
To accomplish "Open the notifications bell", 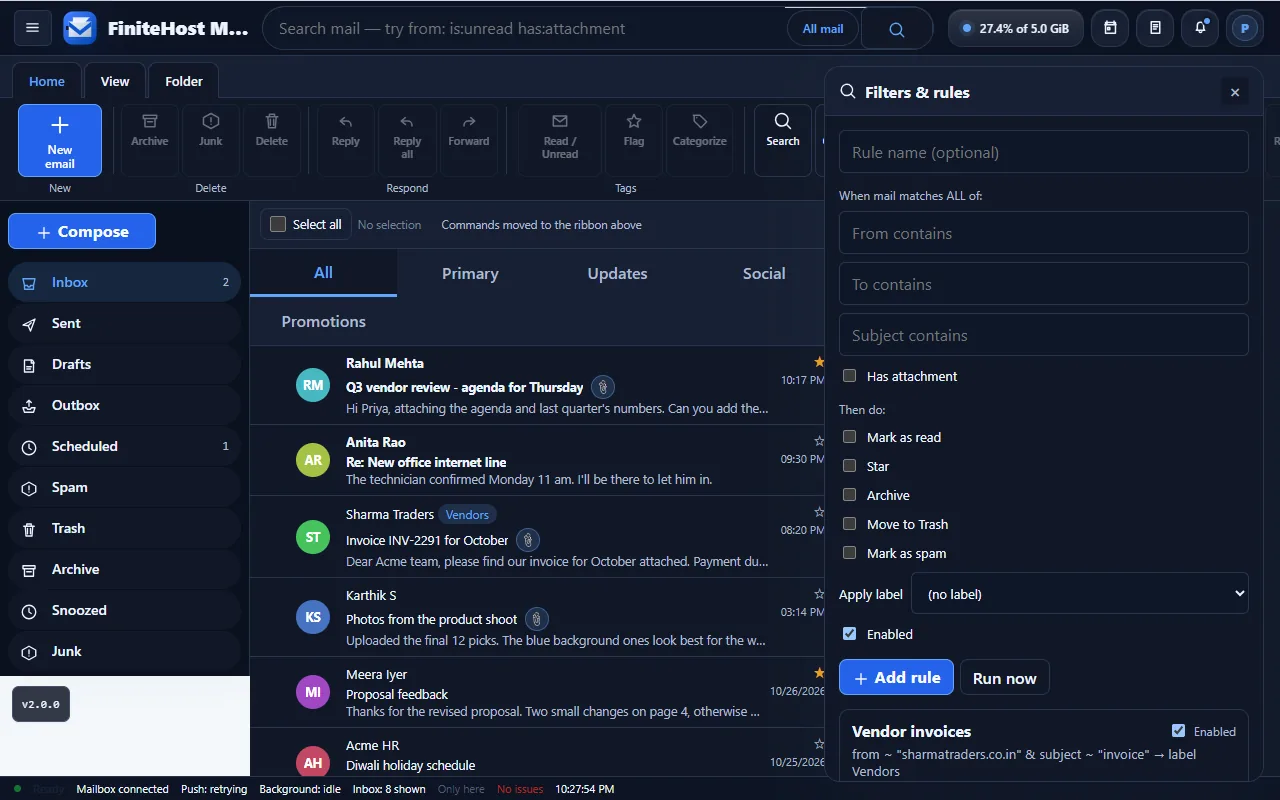I will (x=1200, y=28).
